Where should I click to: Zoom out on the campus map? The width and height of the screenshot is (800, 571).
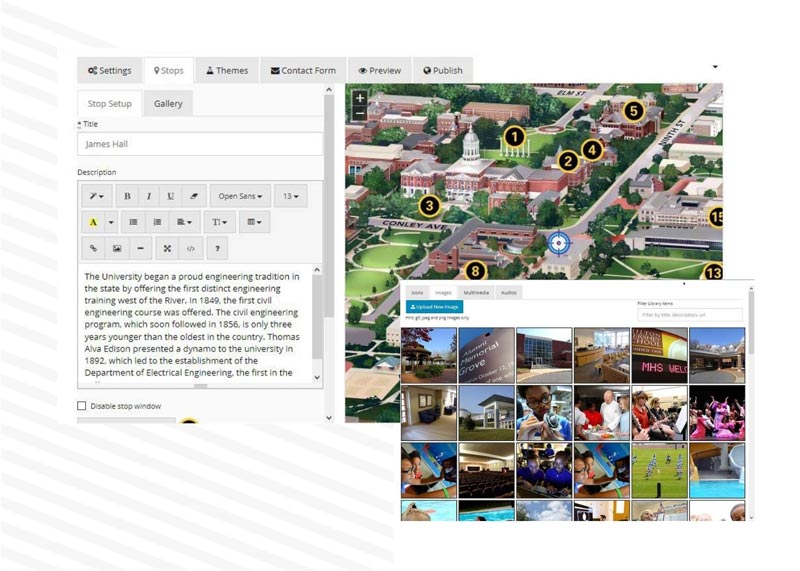pyautogui.click(x=360, y=113)
